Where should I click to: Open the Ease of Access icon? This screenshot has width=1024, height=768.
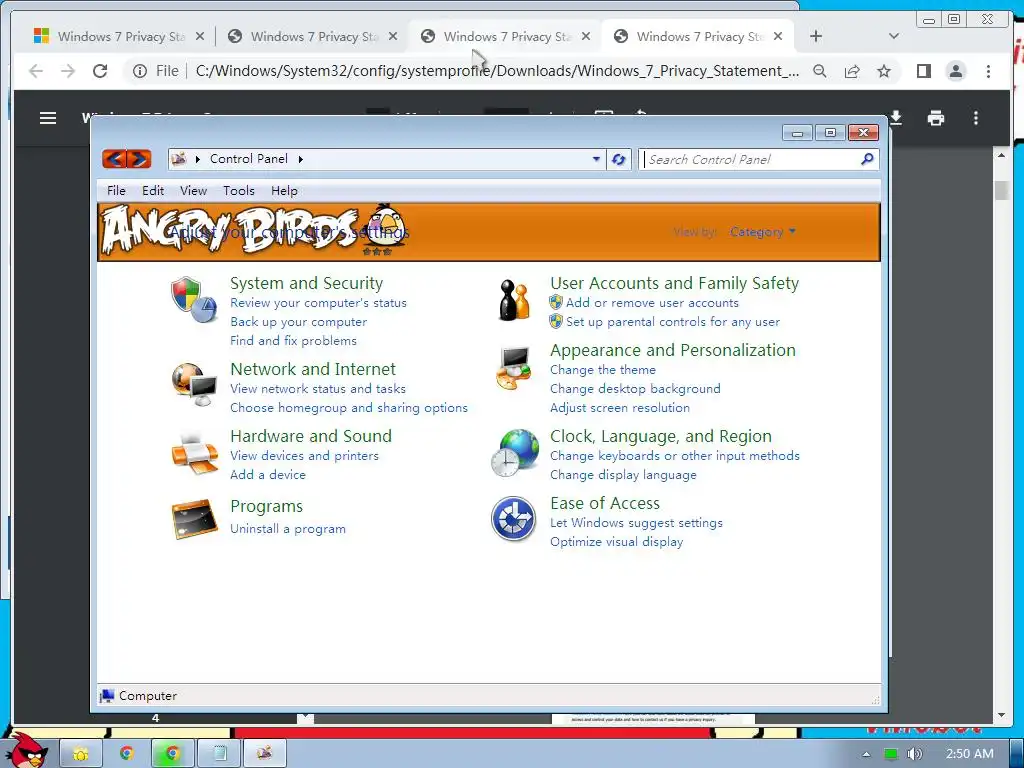(513, 519)
